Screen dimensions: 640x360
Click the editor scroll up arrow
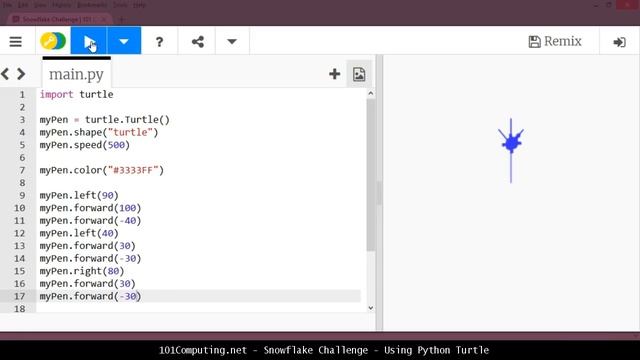[x=371, y=93]
